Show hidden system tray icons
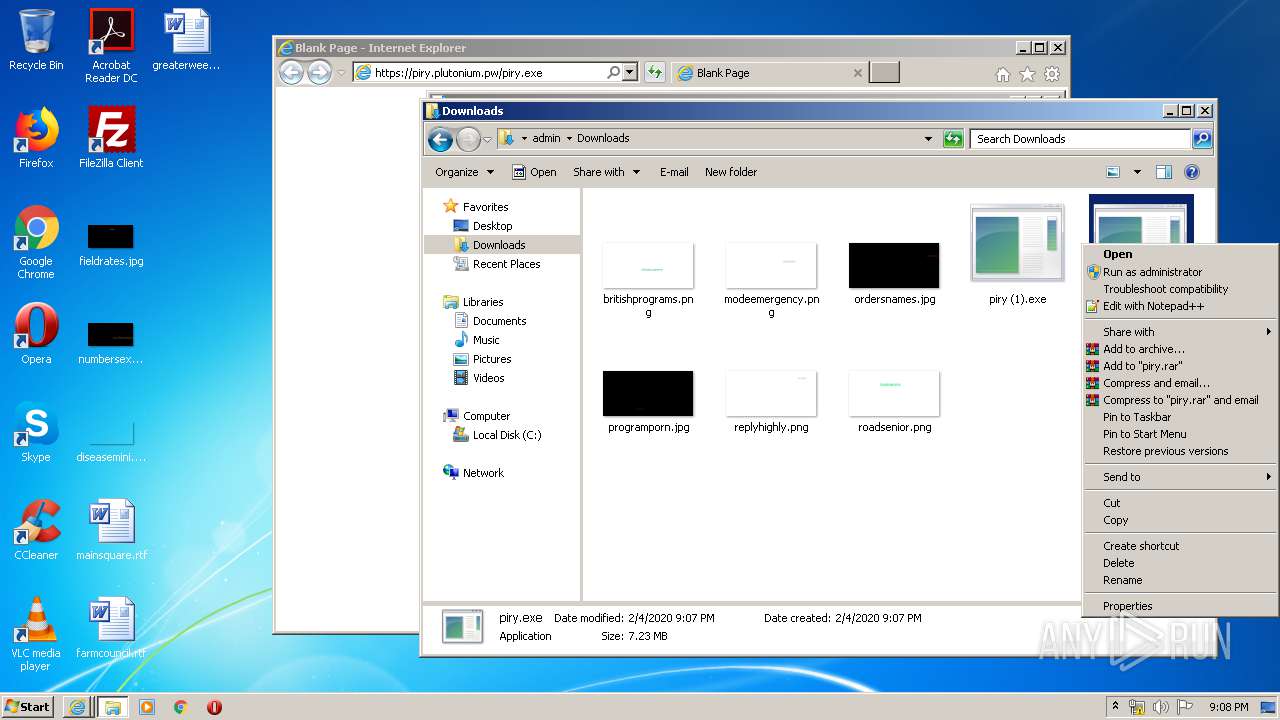This screenshot has height=720, width=1280. tap(1116, 707)
